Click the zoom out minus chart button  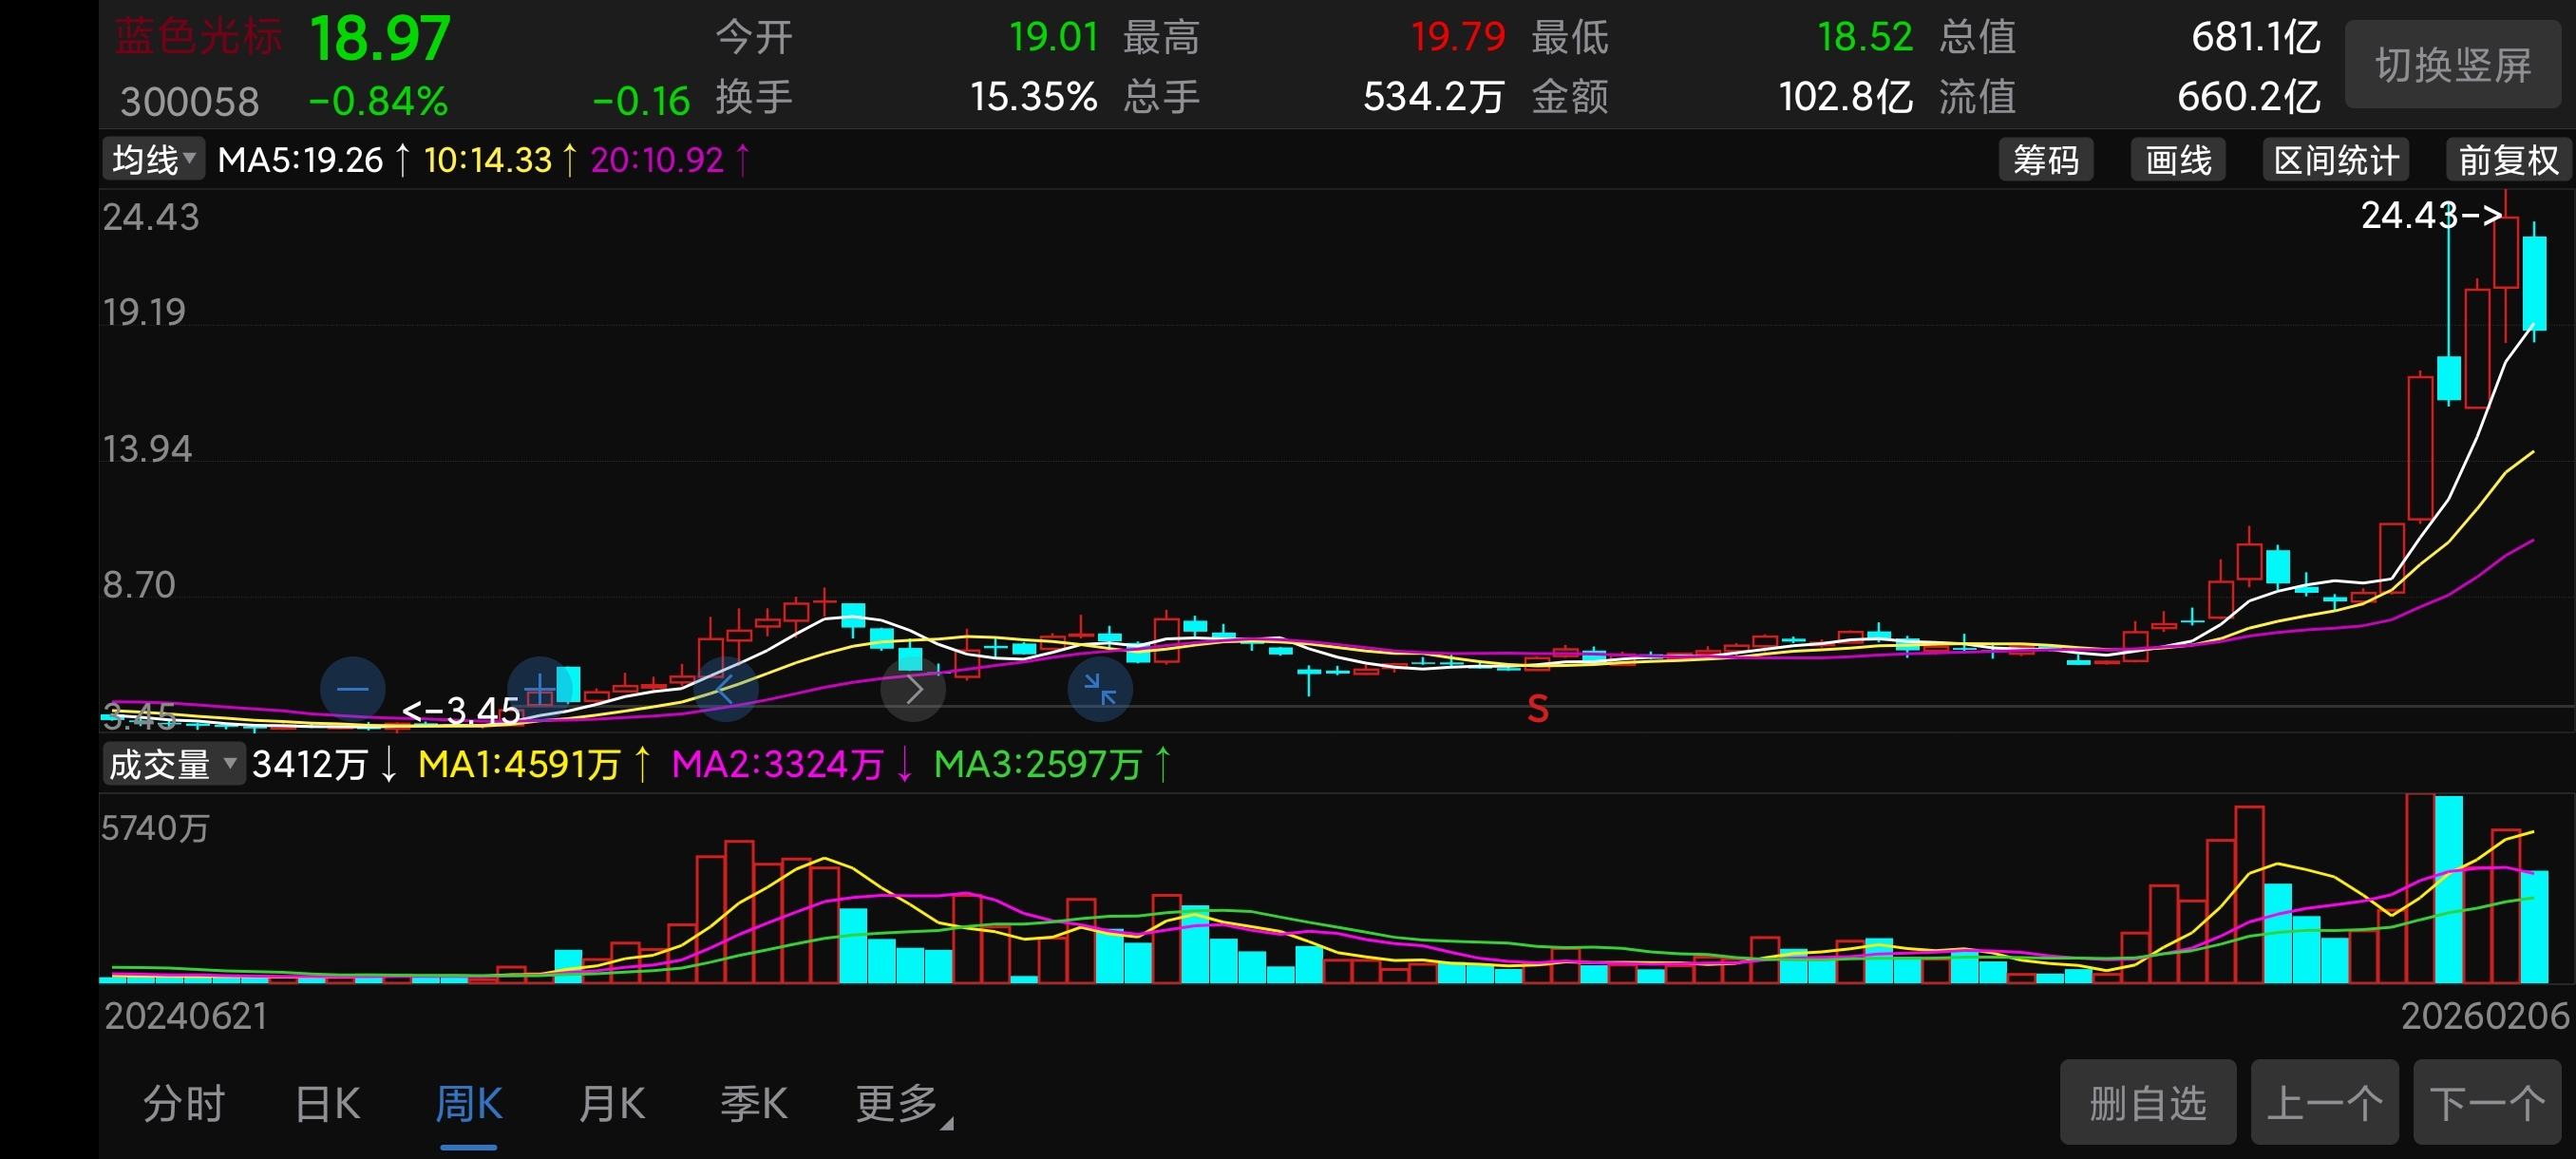pyautogui.click(x=352, y=689)
